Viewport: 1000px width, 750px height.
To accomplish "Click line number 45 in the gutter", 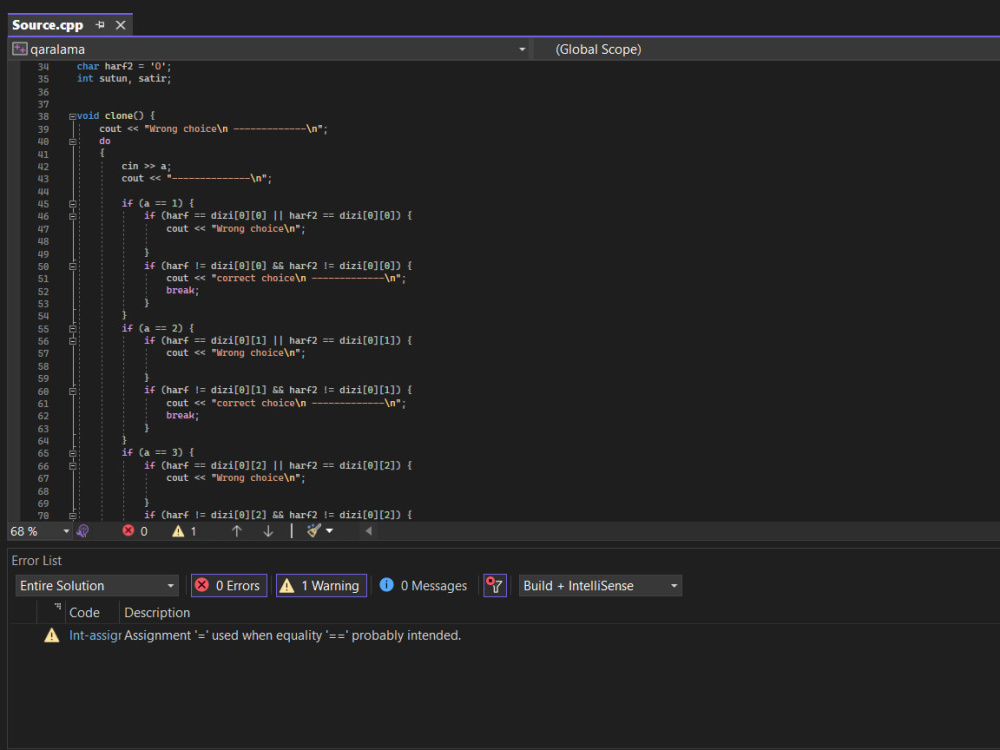I will [43, 204].
